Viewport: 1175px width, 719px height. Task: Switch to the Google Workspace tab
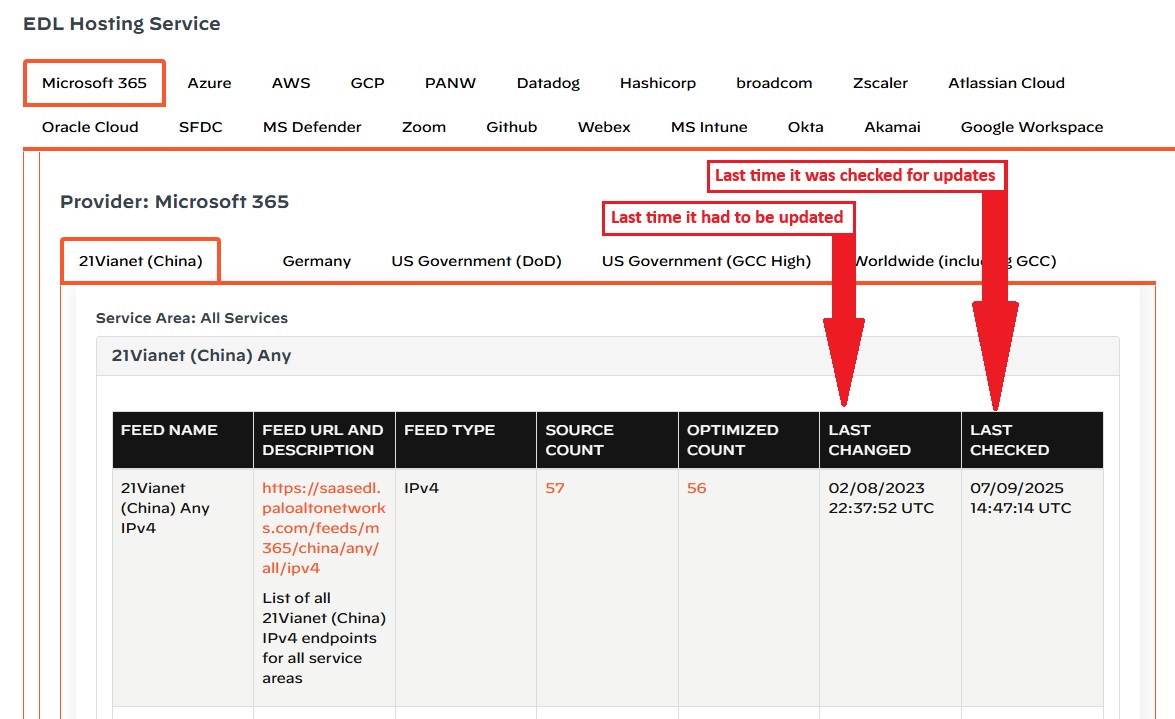coord(1032,127)
